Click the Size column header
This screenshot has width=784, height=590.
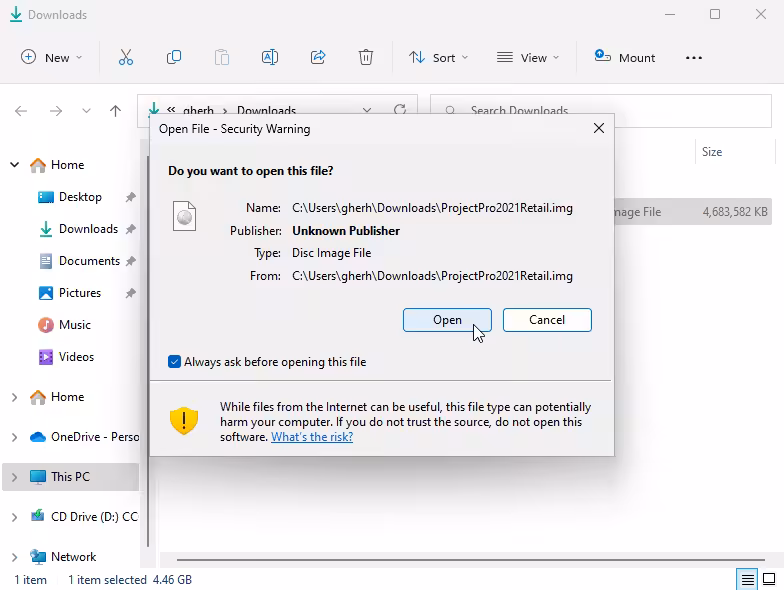click(734, 152)
